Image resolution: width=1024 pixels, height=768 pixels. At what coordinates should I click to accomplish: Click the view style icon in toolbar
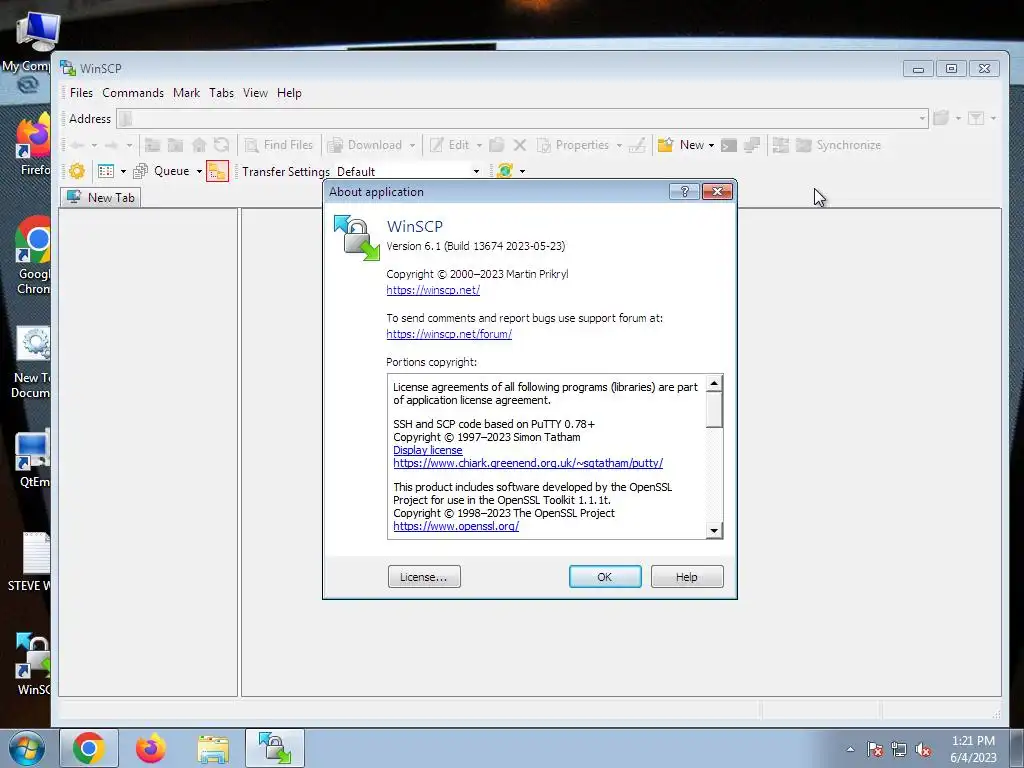[105, 171]
